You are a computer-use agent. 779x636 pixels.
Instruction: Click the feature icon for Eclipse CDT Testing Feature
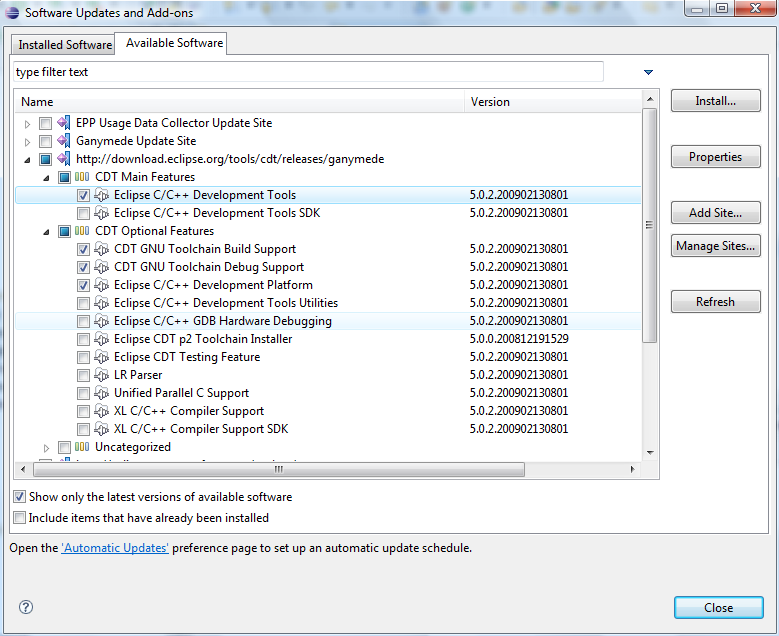coord(101,357)
